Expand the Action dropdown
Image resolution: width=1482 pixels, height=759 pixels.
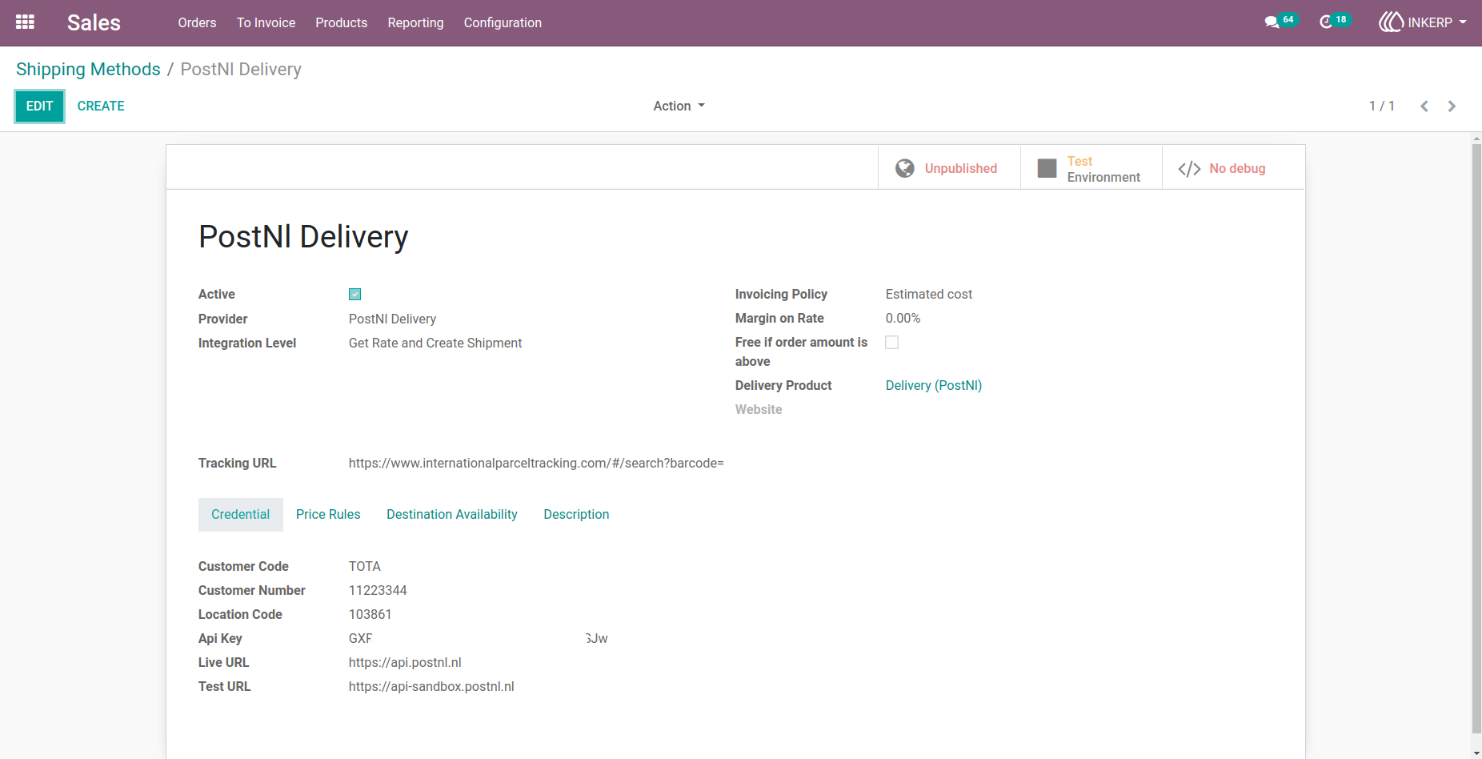click(679, 106)
